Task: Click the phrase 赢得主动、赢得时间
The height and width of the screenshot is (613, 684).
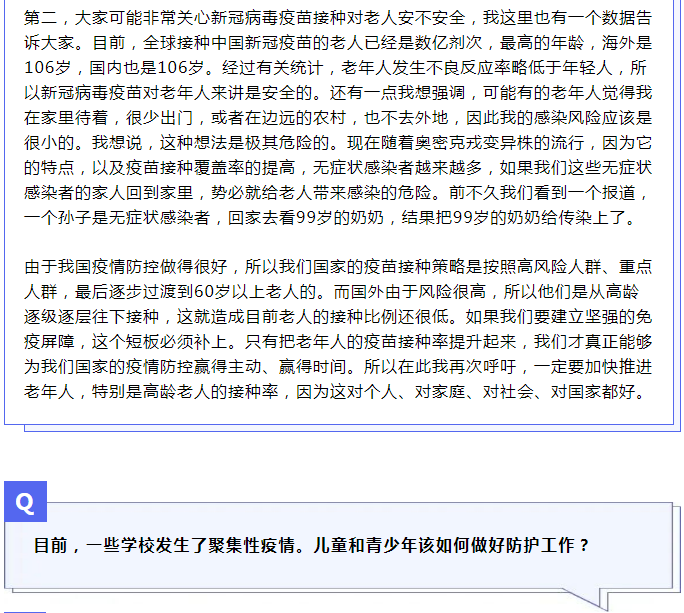Action: point(270,366)
